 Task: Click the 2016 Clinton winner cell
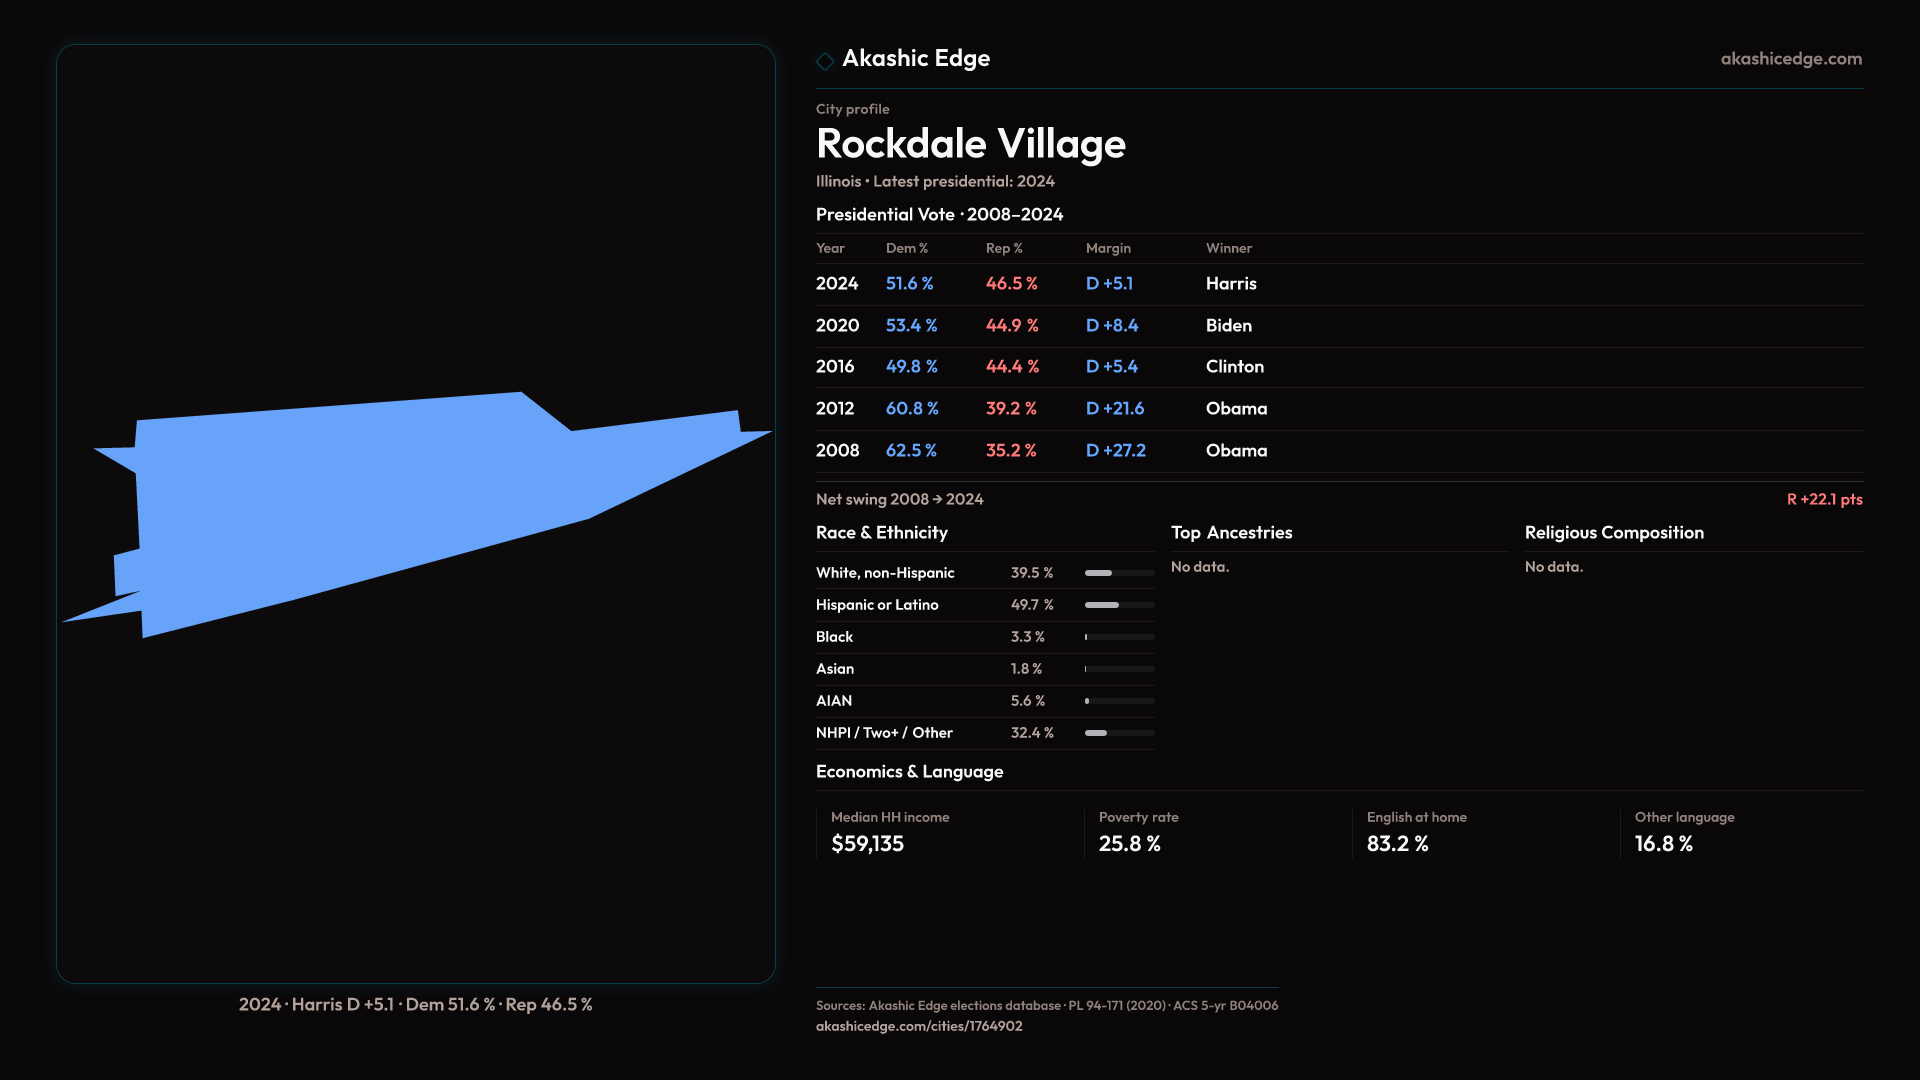click(x=1234, y=367)
